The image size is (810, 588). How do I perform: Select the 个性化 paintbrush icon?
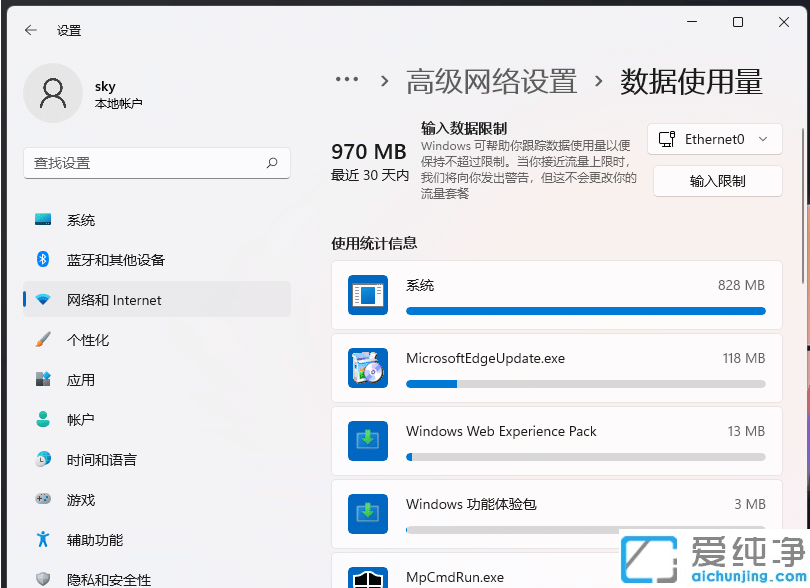pyautogui.click(x=41, y=340)
